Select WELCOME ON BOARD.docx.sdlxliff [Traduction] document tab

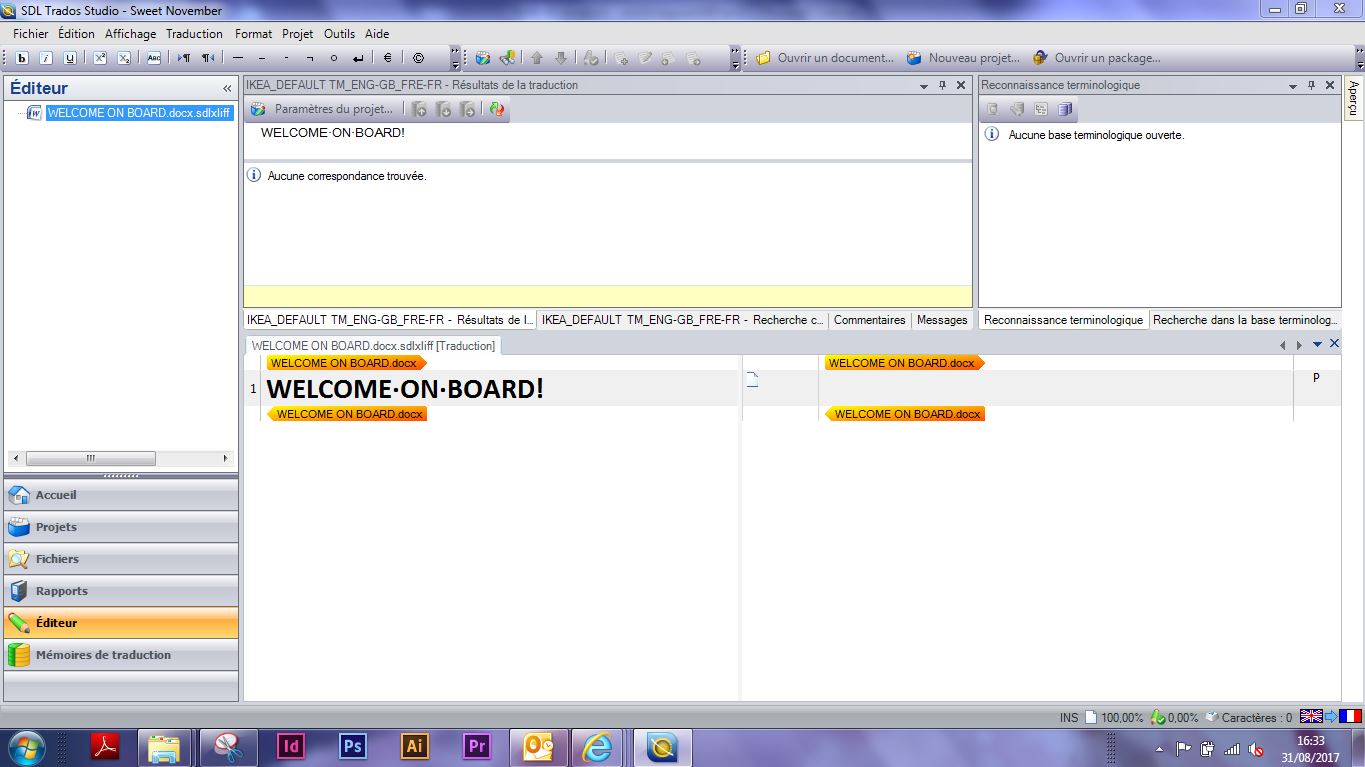(x=373, y=346)
